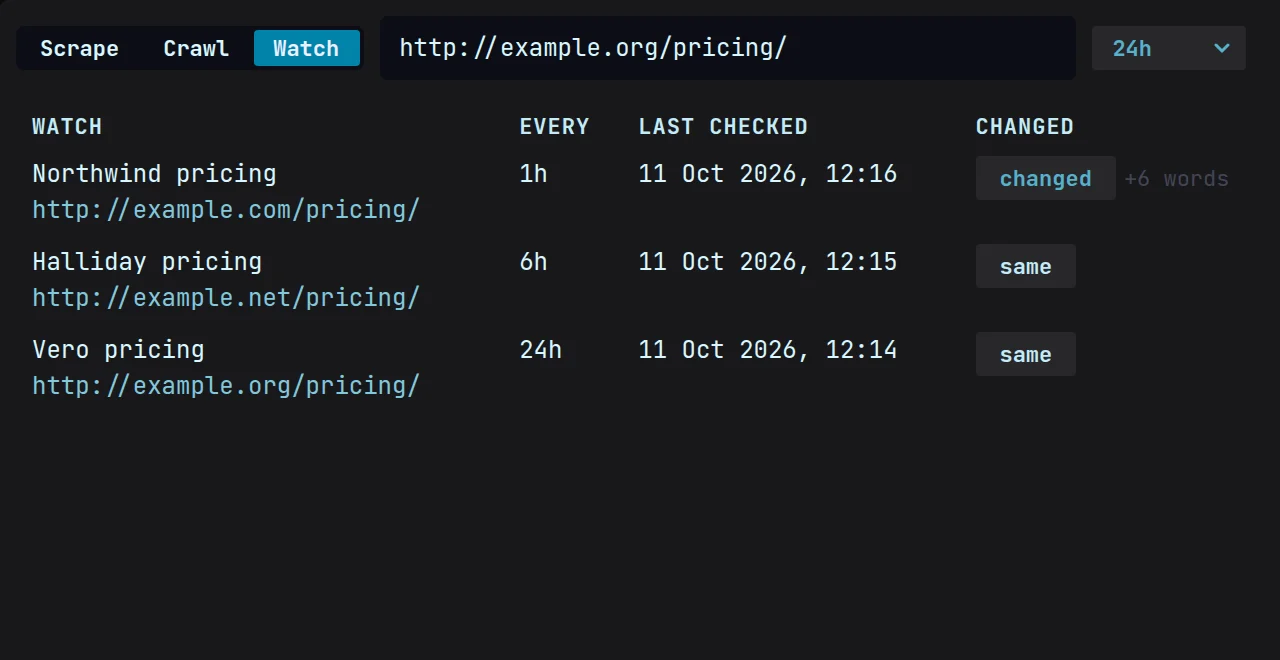Image resolution: width=1280 pixels, height=660 pixels.
Task: Click the 'same' badge for Halliday pricing
Action: coord(1026,266)
